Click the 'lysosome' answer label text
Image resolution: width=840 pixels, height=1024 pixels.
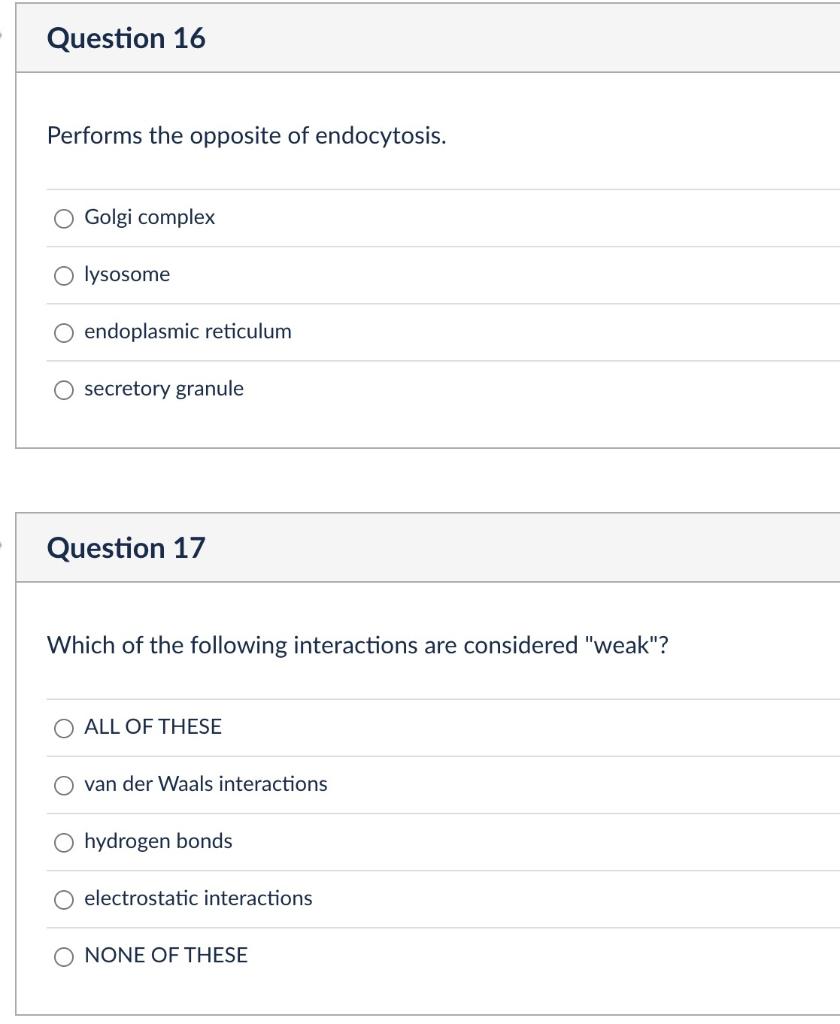pyautogui.click(x=127, y=274)
